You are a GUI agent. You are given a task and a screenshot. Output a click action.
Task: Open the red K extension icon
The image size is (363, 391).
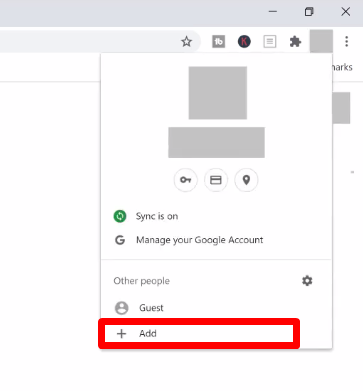tap(244, 42)
